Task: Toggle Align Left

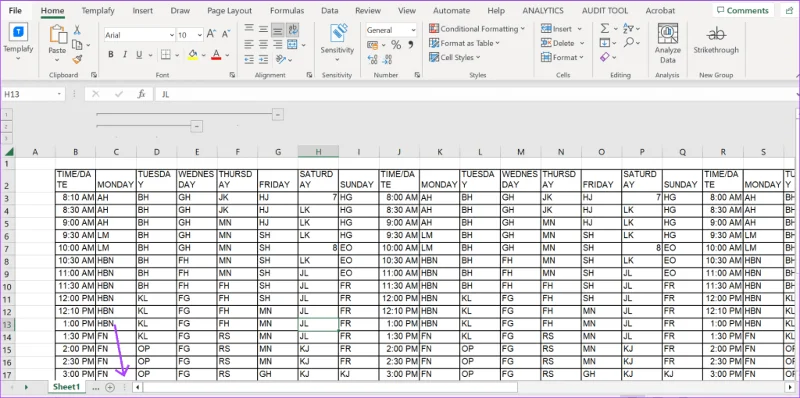Action: click(249, 44)
